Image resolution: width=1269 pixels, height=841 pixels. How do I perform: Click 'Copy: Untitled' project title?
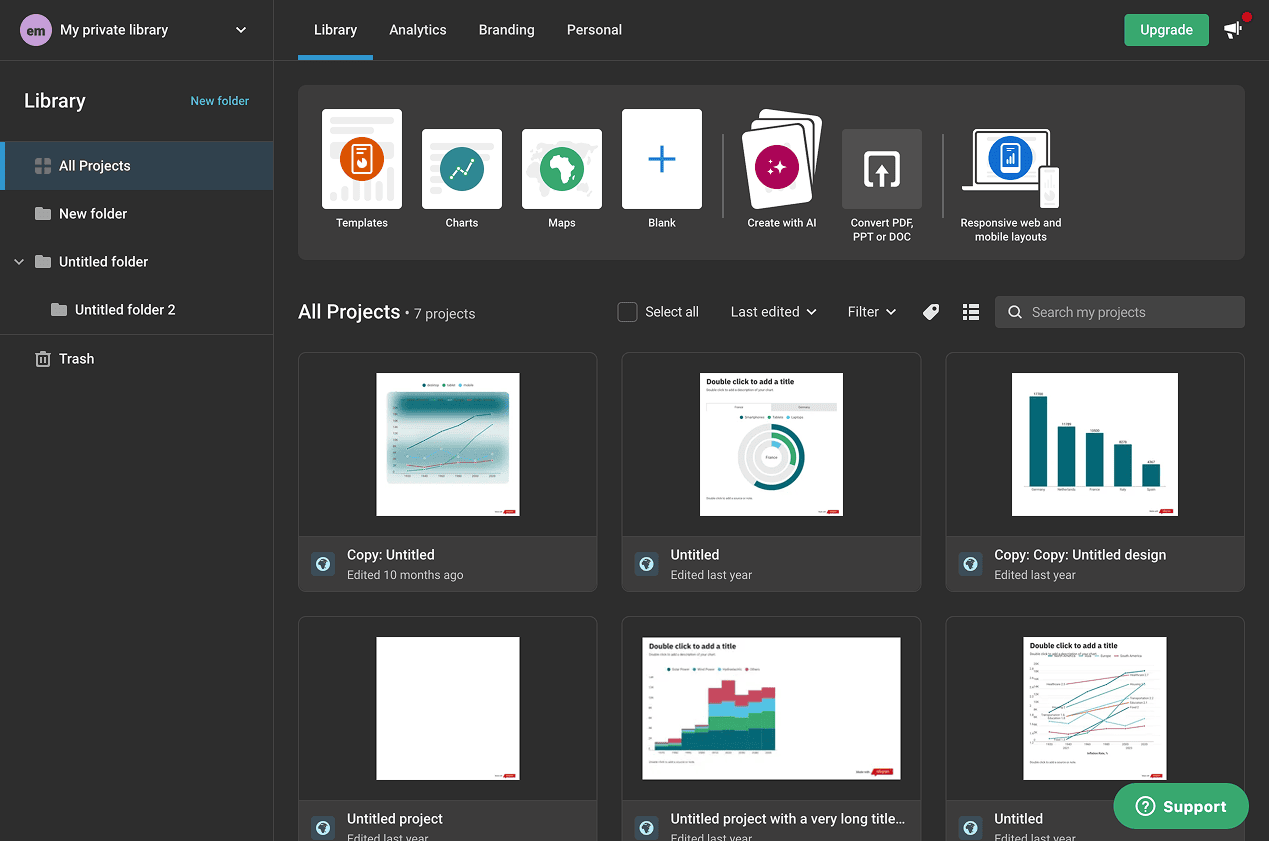pos(390,555)
